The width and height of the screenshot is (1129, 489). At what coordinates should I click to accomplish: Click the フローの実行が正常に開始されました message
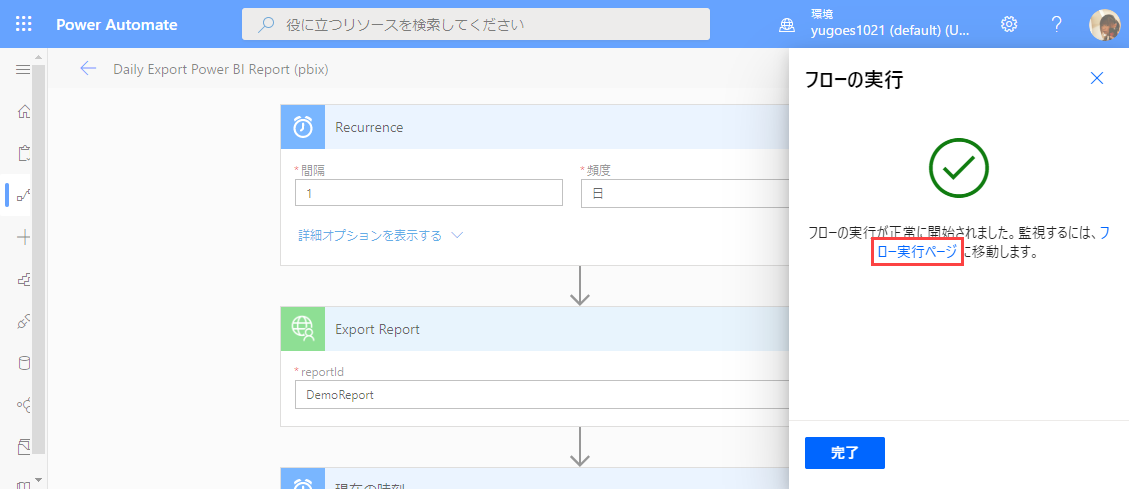point(958,243)
